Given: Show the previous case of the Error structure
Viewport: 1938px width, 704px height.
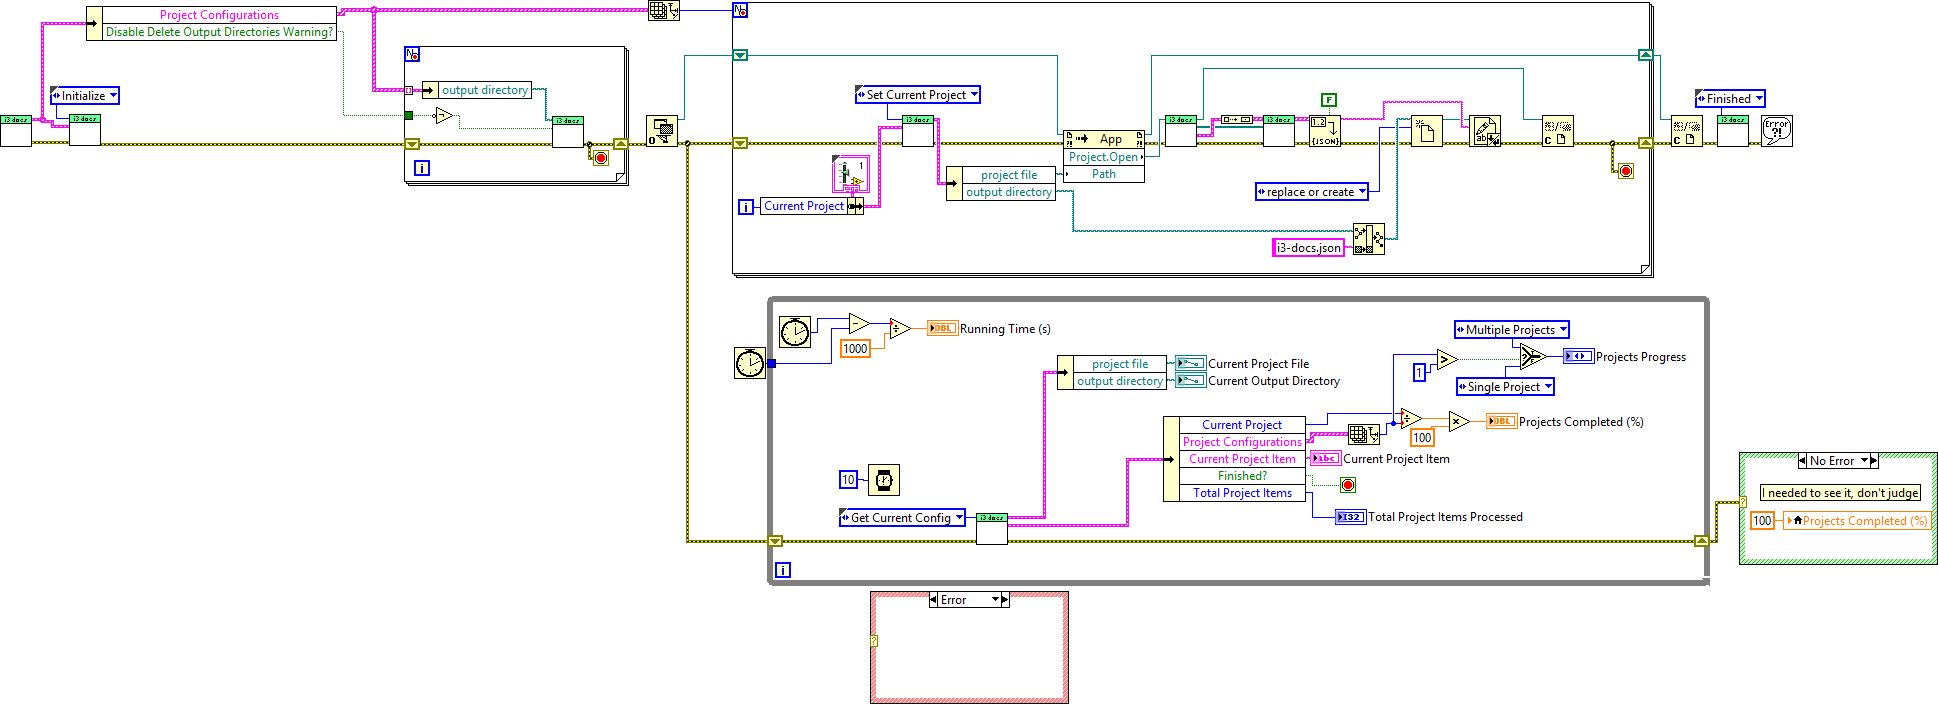Looking at the screenshot, I should click(933, 600).
